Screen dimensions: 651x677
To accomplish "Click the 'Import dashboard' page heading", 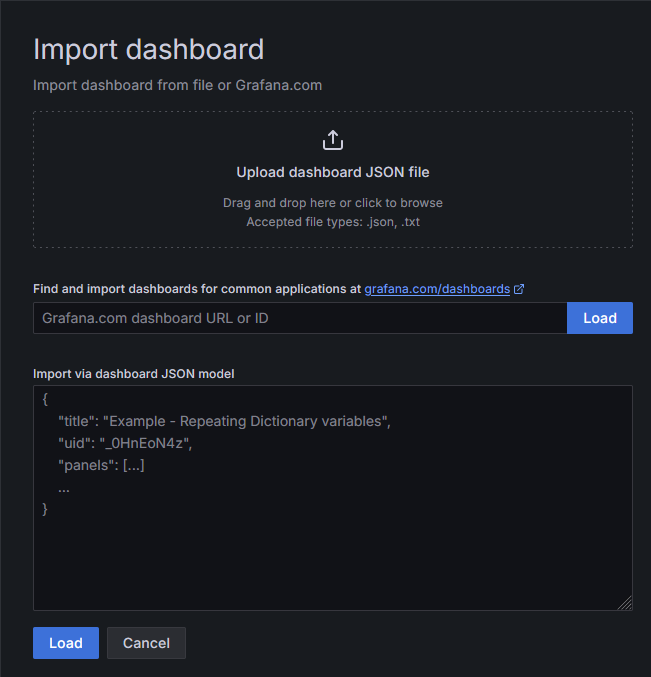I will pos(148,50).
